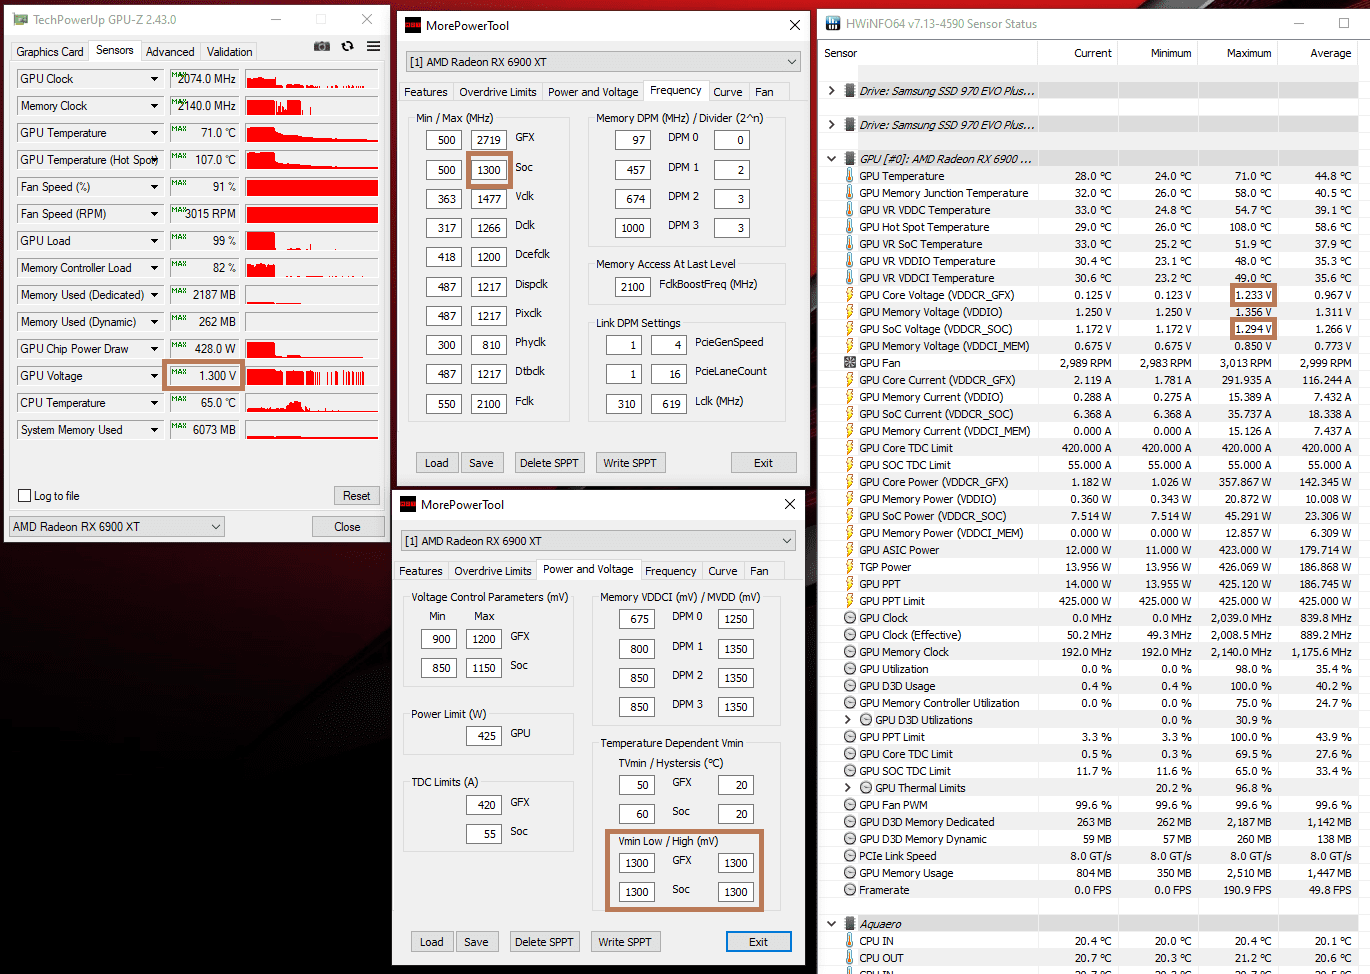This screenshot has width=1370, height=974.
Task: Click Exit in bottom MorePowerTool
Action: tap(759, 942)
